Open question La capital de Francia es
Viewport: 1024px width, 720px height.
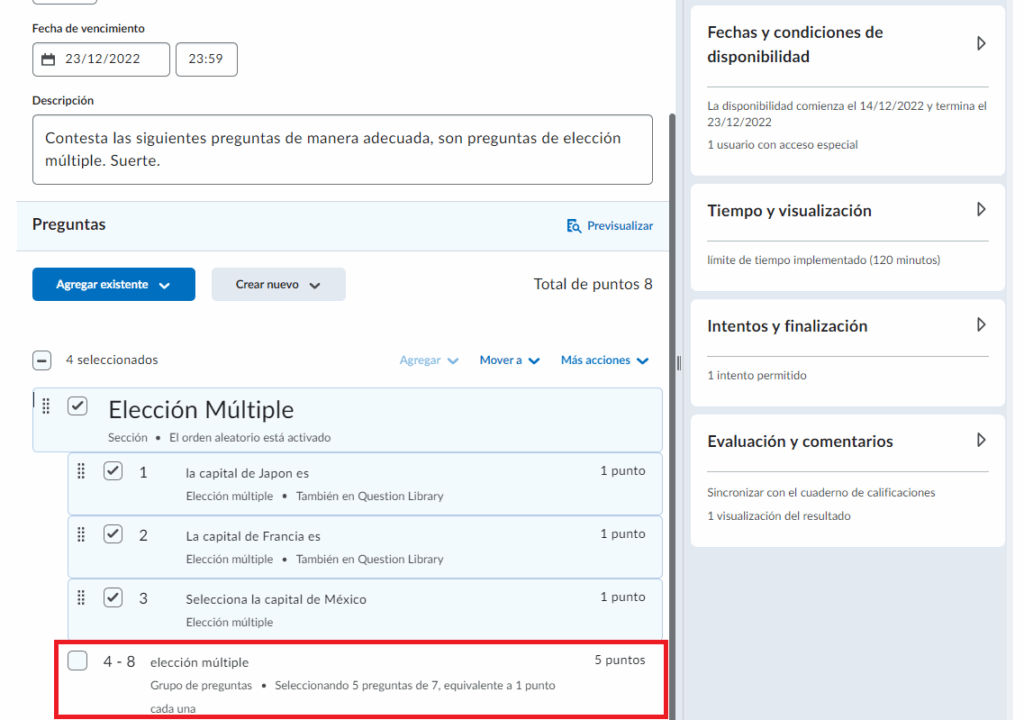point(253,536)
